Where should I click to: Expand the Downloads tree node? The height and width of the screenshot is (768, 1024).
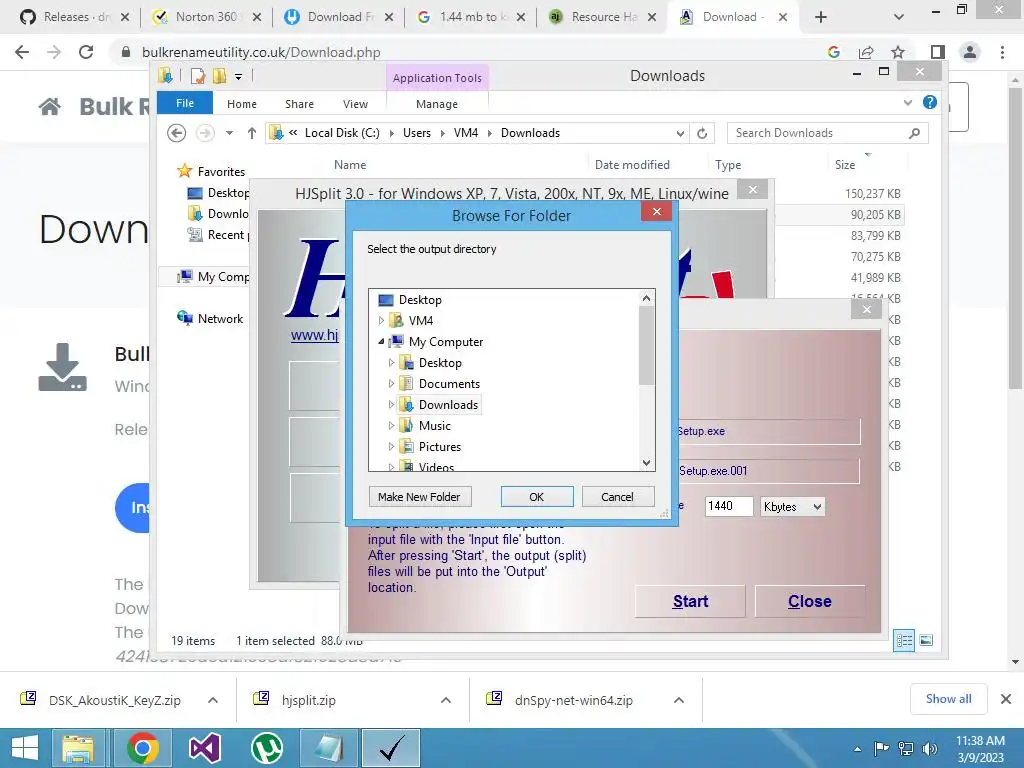[x=391, y=405]
